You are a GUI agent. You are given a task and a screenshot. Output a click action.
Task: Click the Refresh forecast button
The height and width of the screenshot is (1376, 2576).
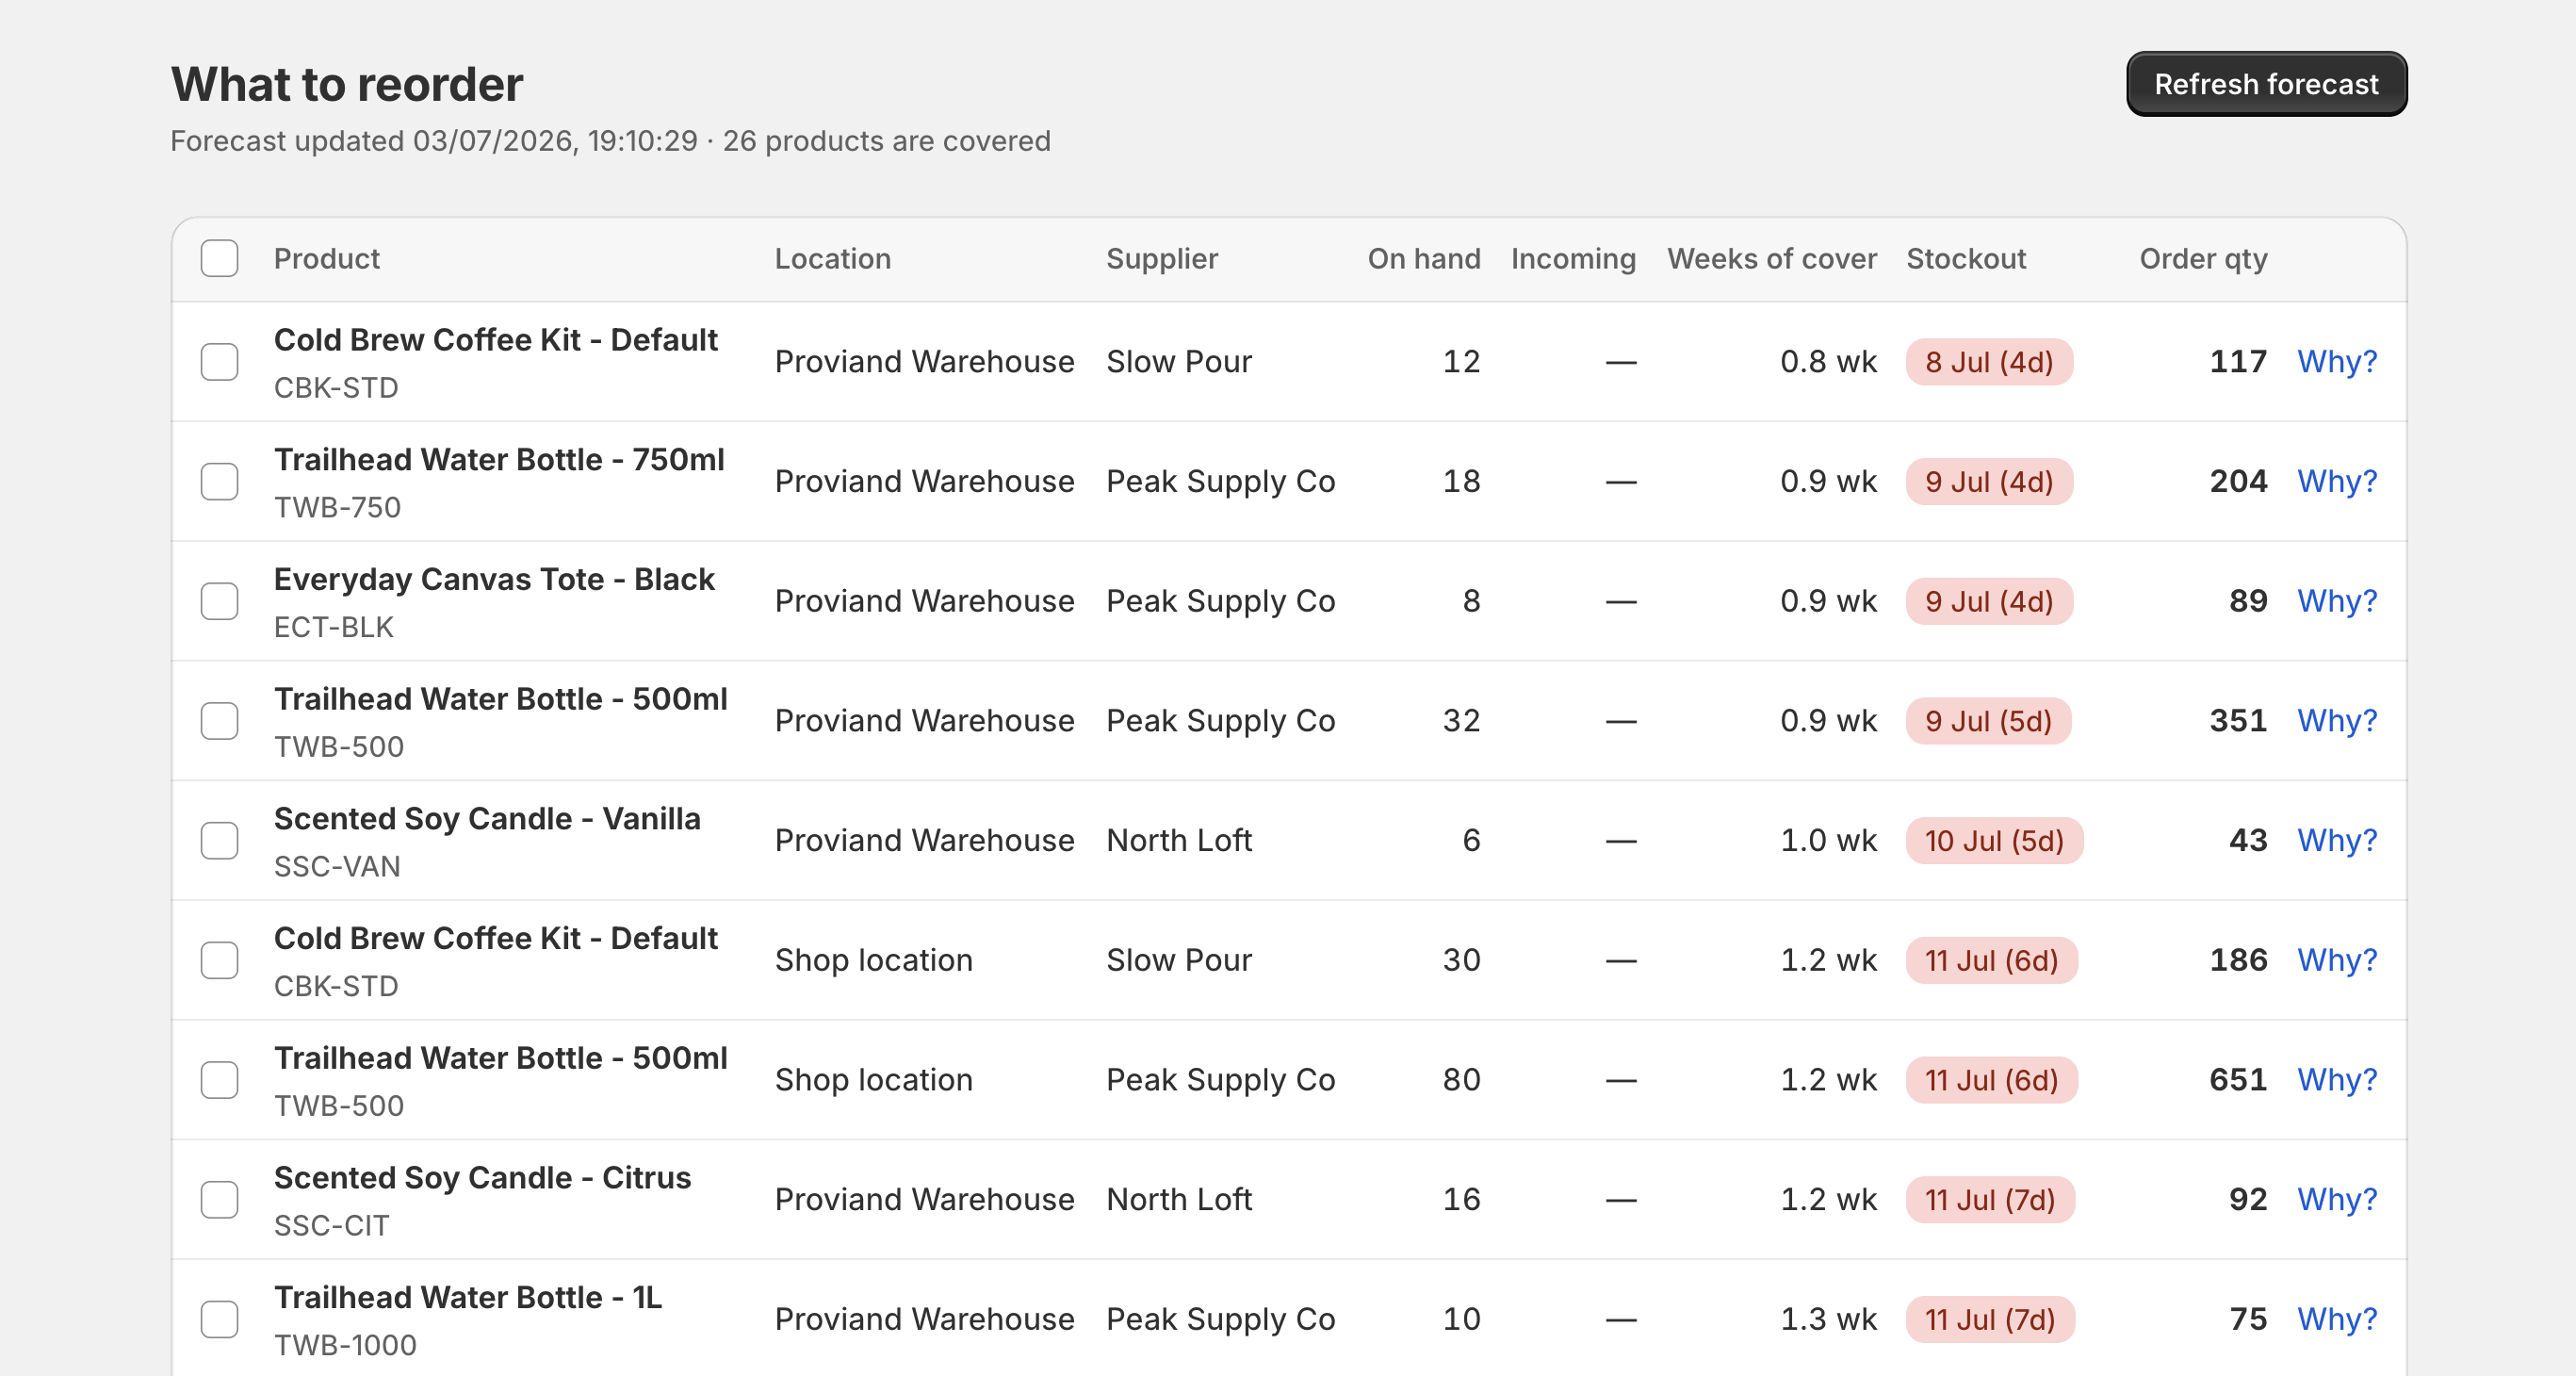pyautogui.click(x=2266, y=84)
